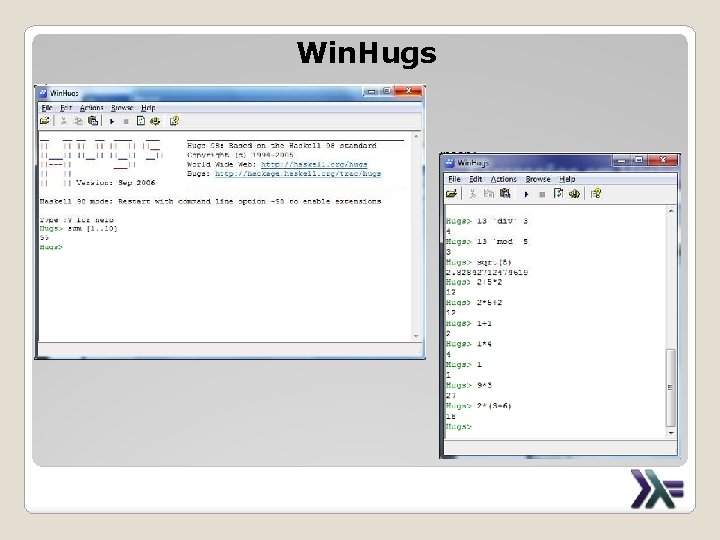Open the Help menu in the larger WinHugs window

click(x=148, y=108)
